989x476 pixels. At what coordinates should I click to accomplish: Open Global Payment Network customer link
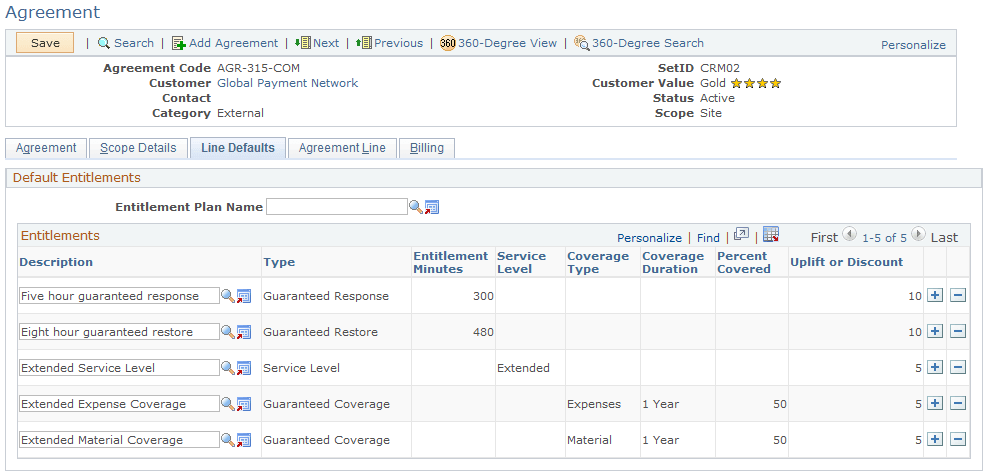[x=288, y=83]
